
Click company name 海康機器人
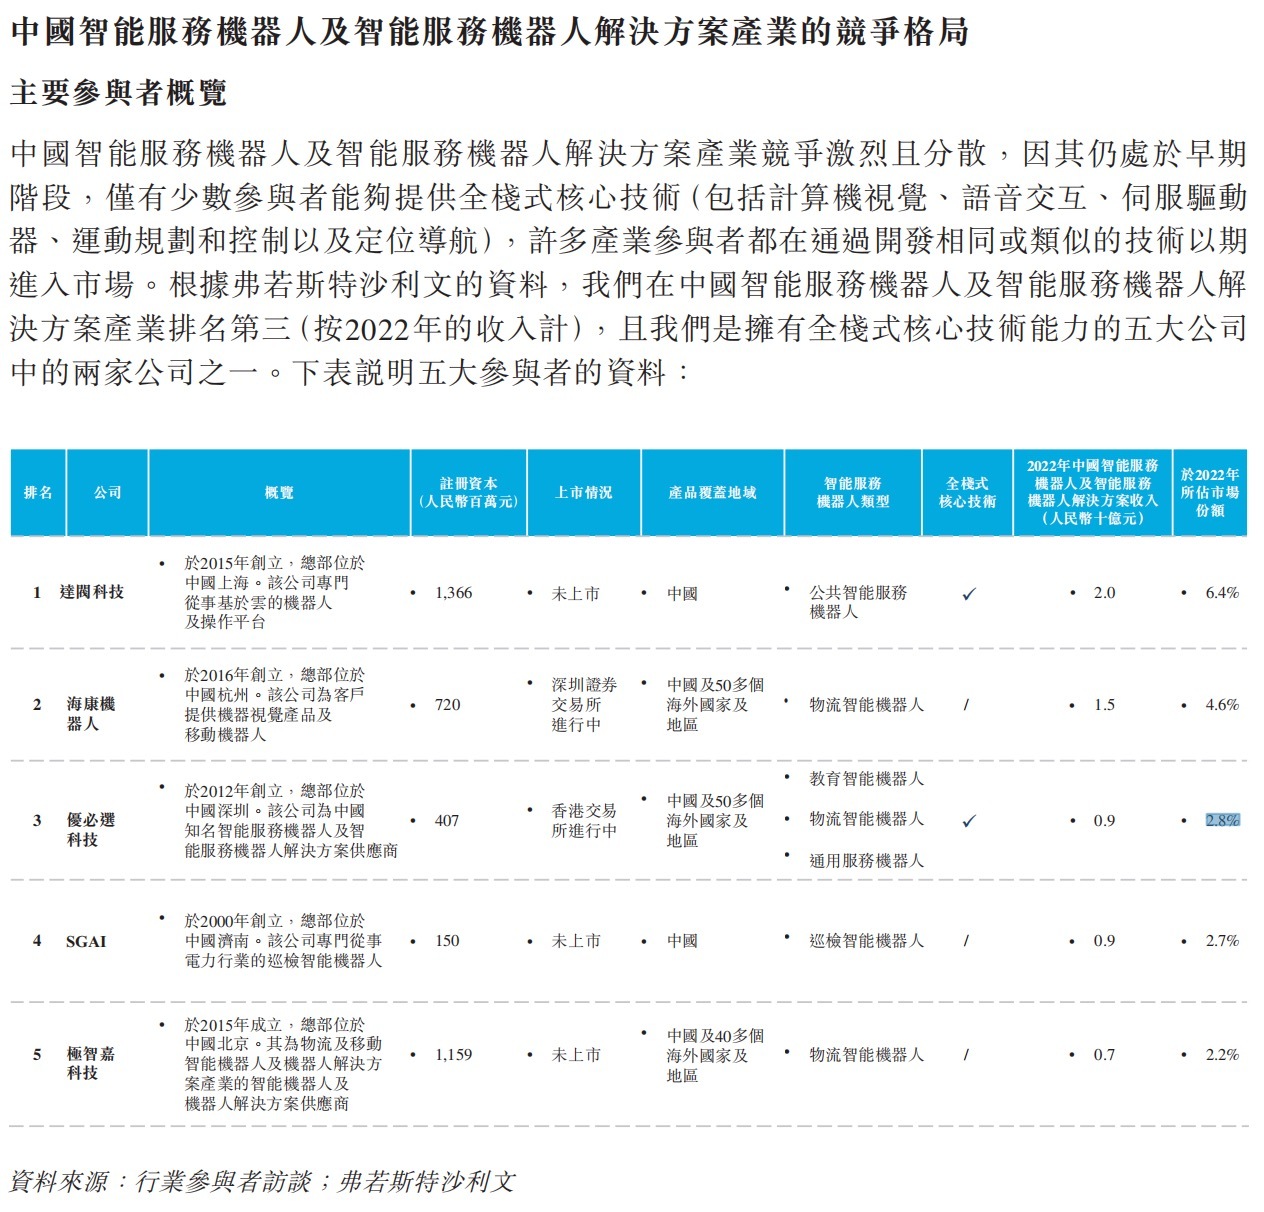(91, 714)
